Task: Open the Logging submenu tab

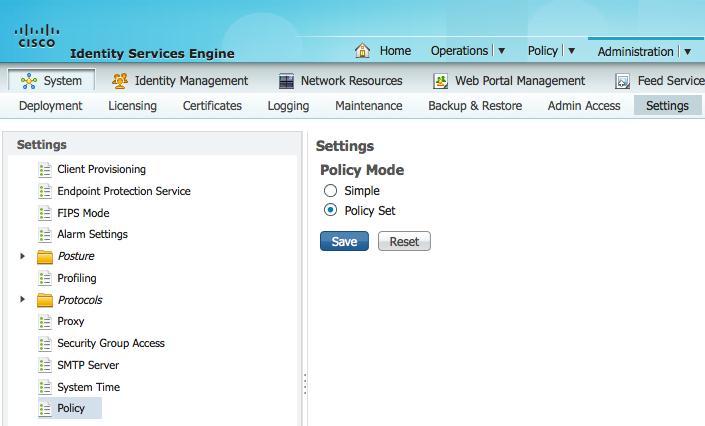Action: pyautogui.click(x=288, y=106)
